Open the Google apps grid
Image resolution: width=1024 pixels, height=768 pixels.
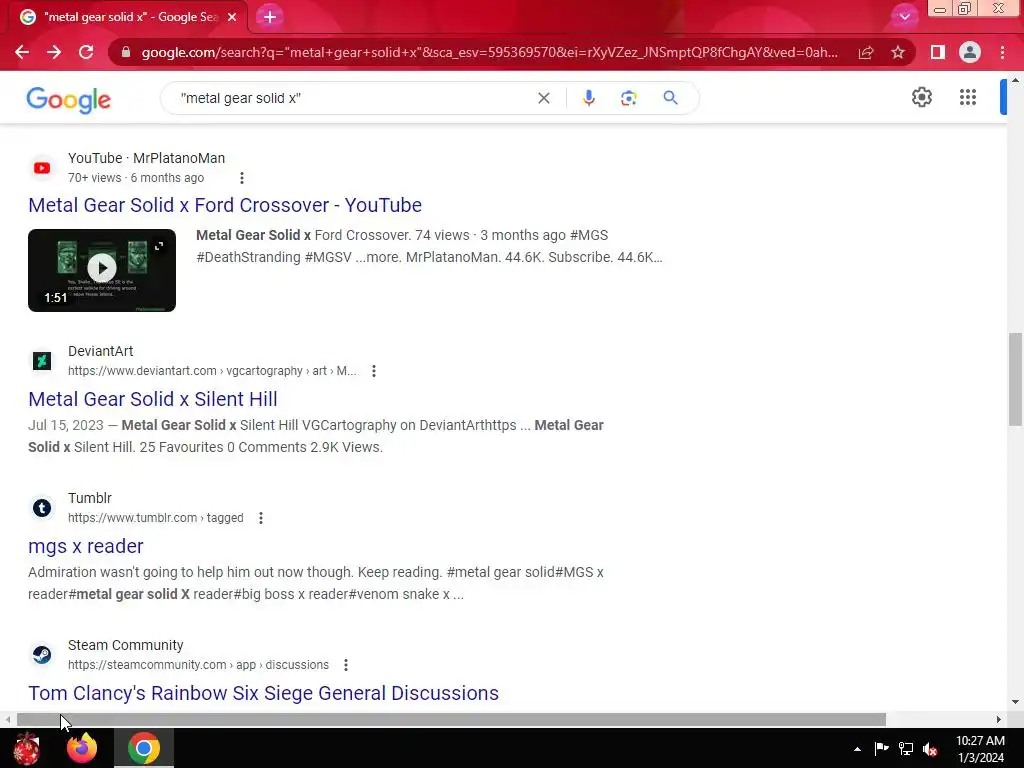click(x=968, y=97)
